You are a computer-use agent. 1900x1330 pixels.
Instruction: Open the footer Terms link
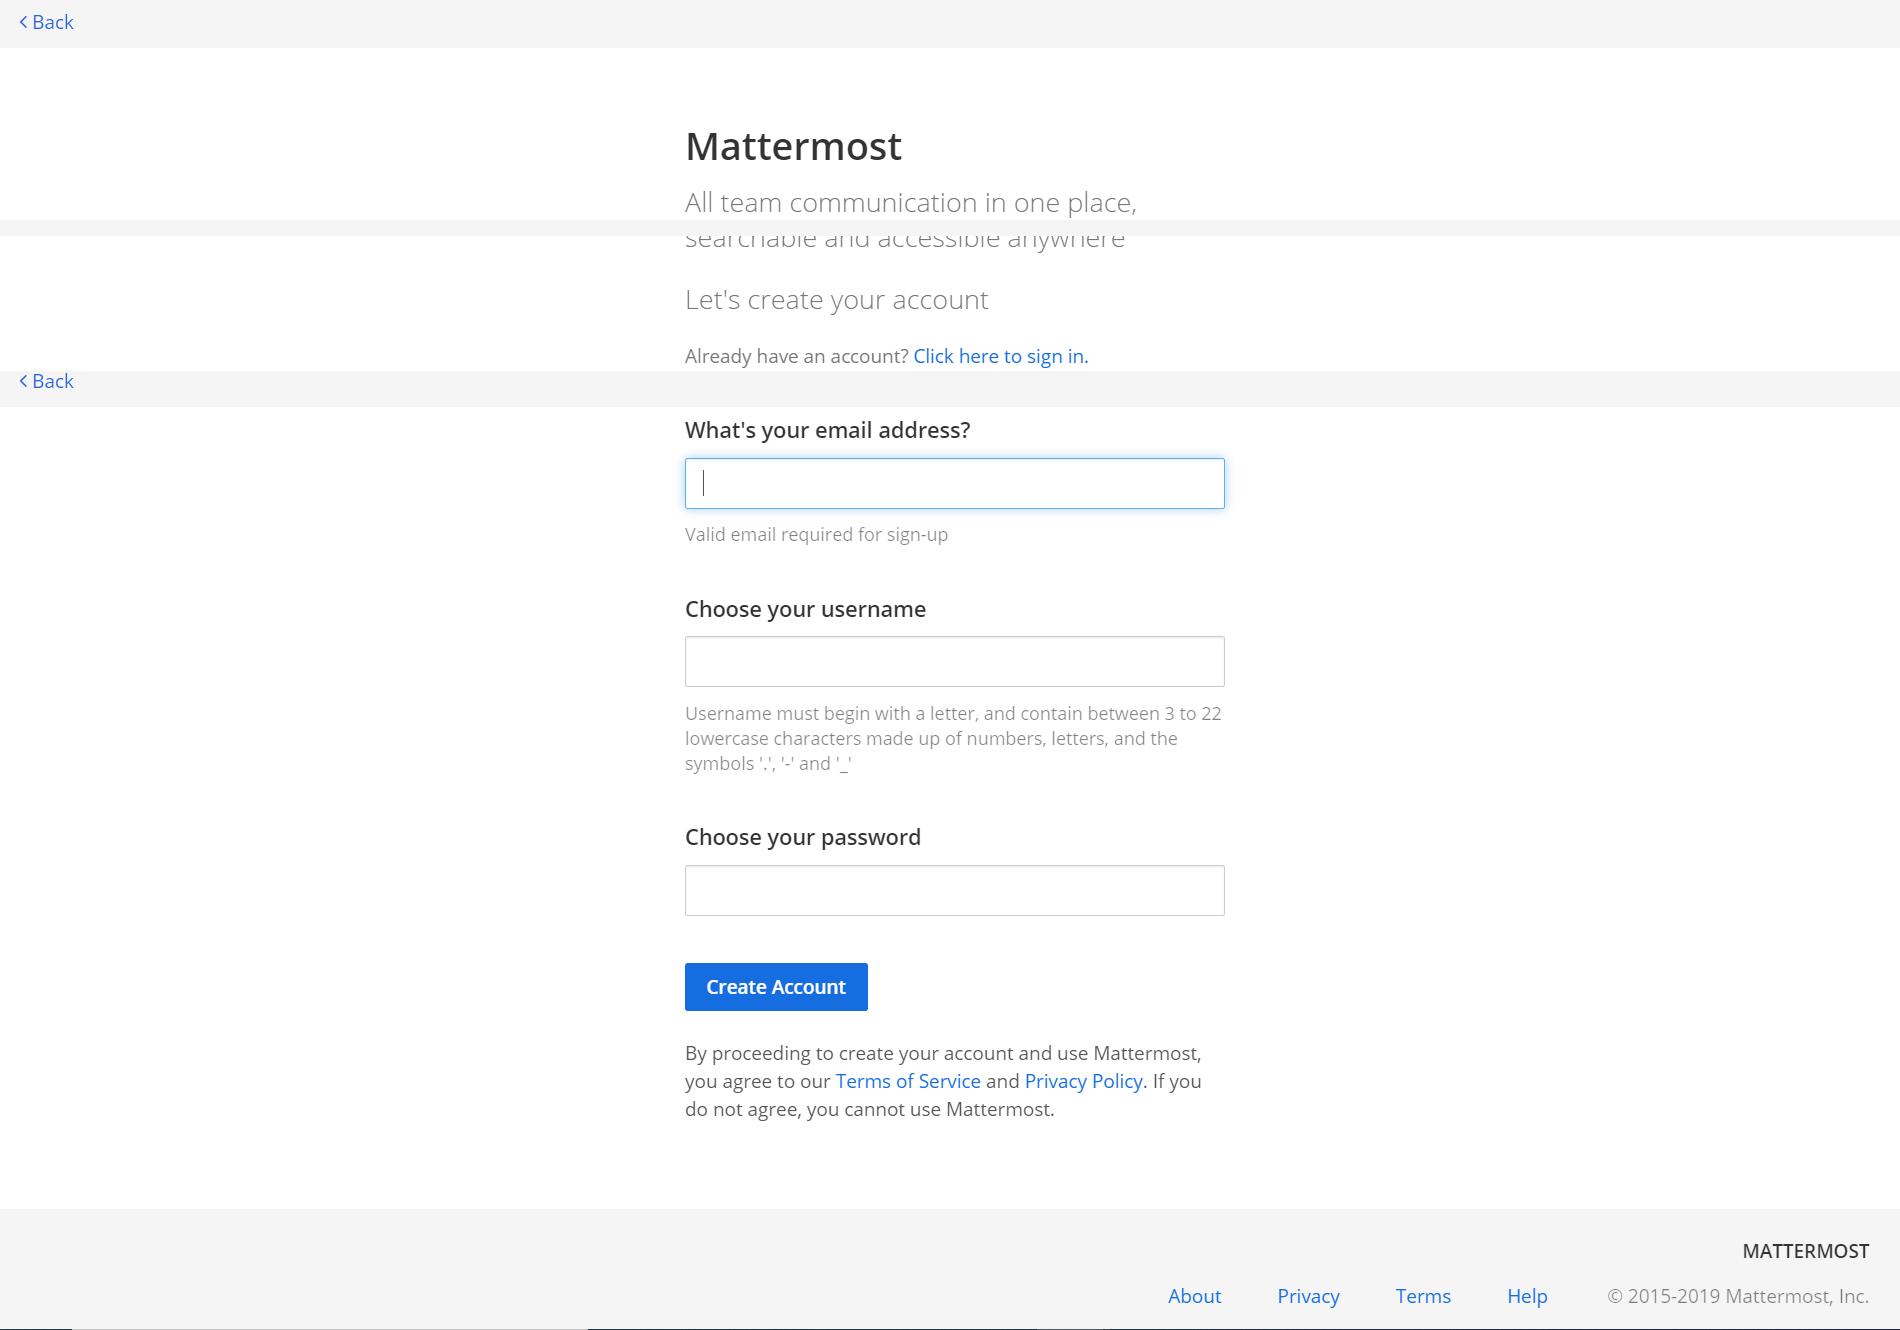(1423, 1296)
